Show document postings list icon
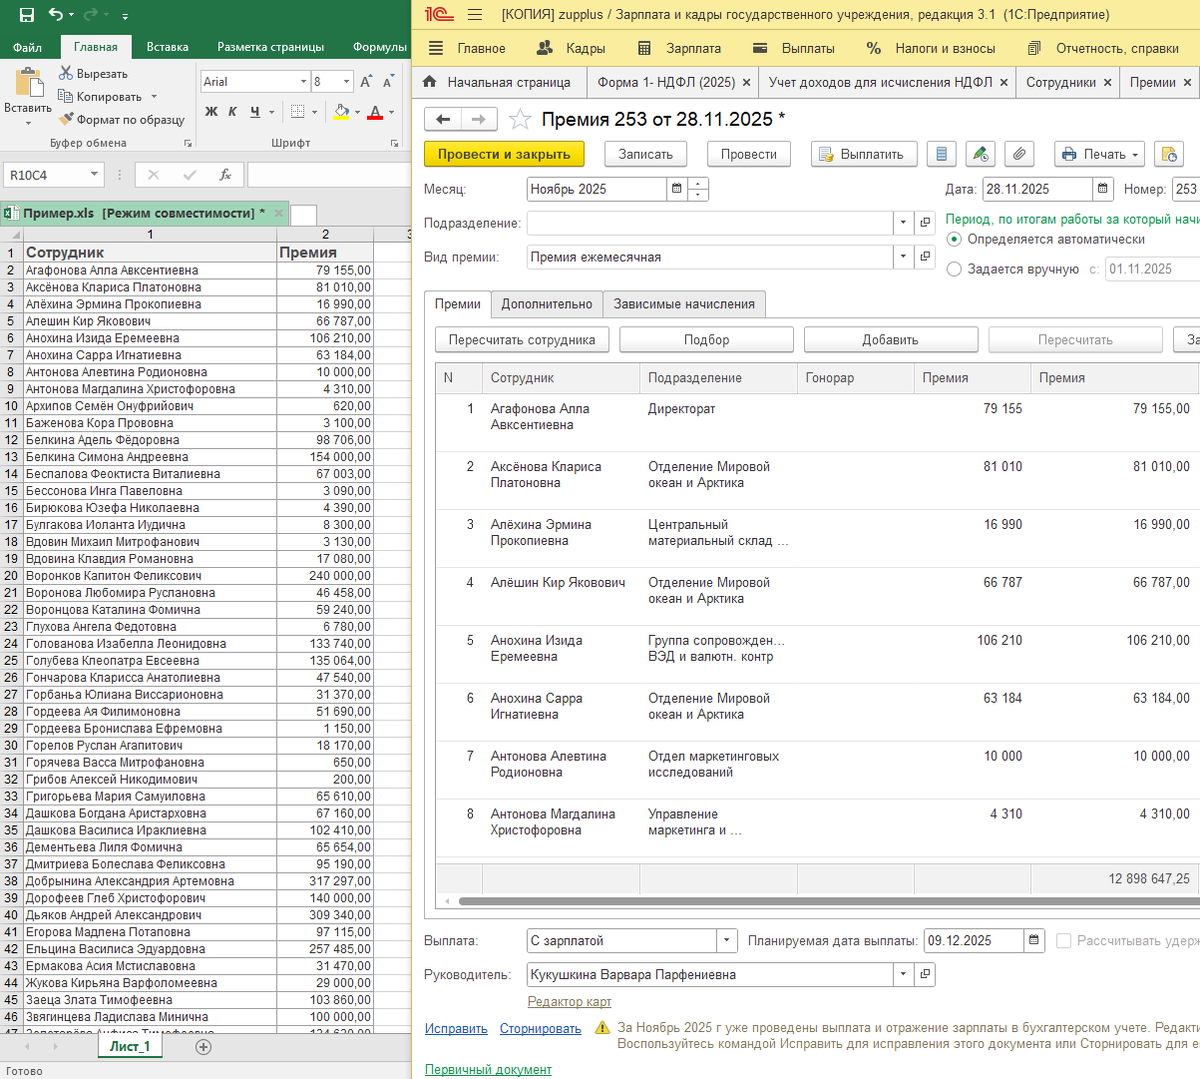The image size is (1200, 1079). (x=940, y=154)
